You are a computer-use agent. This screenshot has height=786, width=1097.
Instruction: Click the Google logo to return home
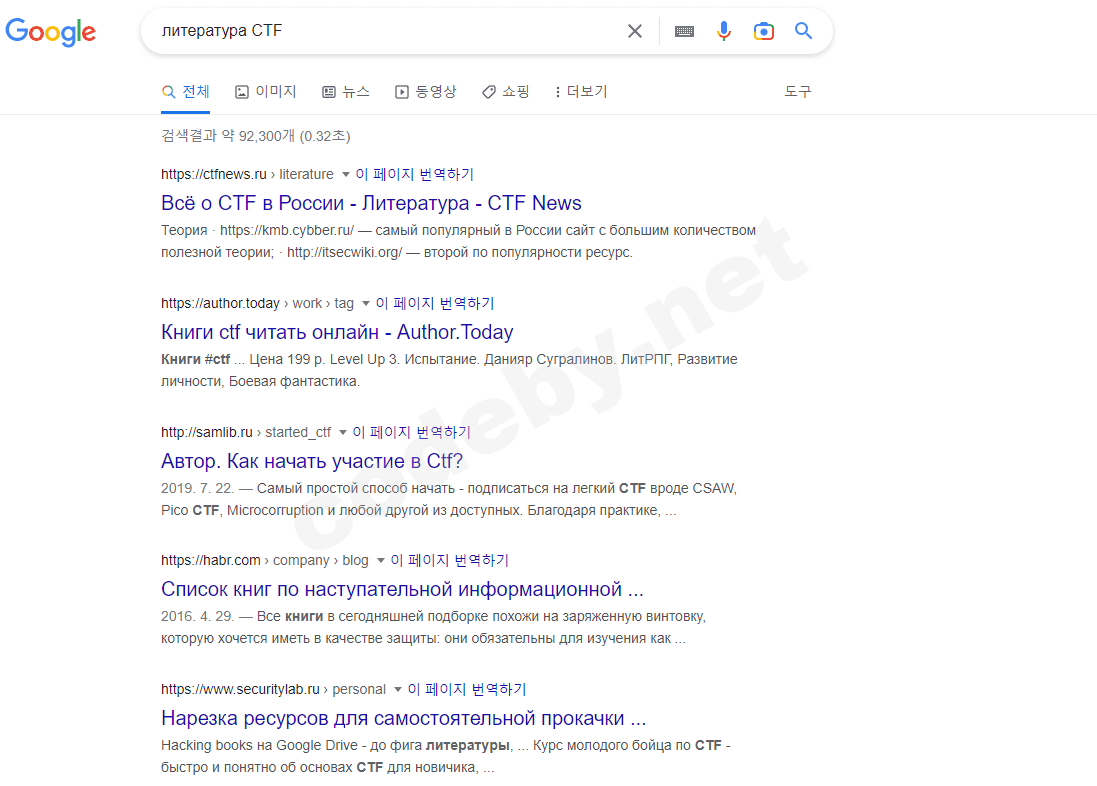pyautogui.click(x=50, y=32)
